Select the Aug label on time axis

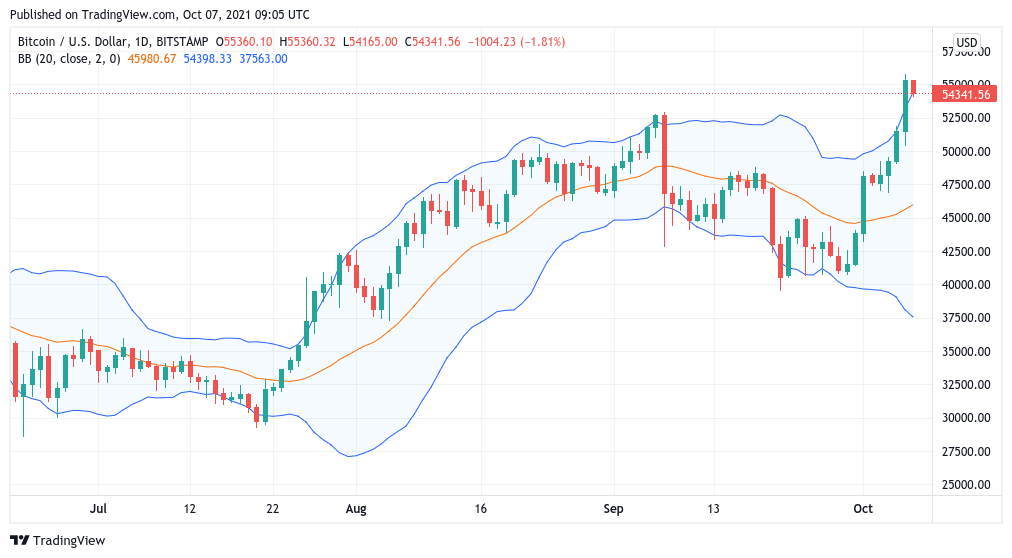(x=355, y=509)
